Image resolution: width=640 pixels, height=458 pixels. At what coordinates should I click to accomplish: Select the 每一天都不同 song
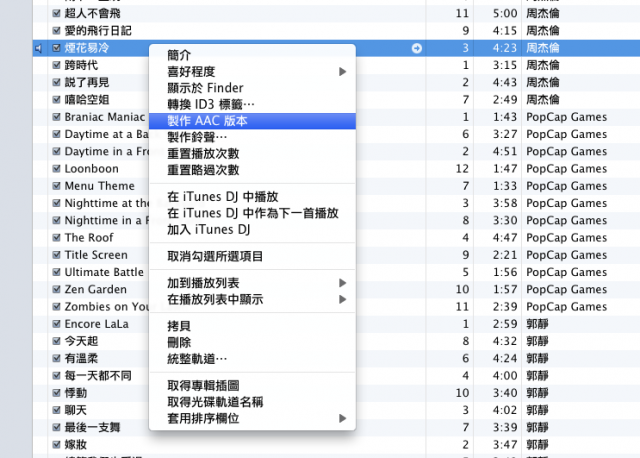[x=98, y=376]
